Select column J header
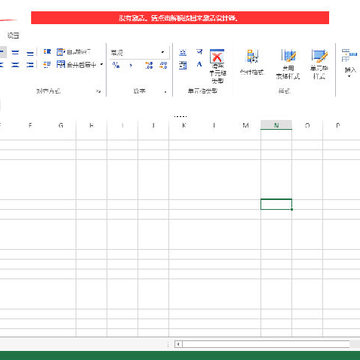Screen dimensions: 360x360 (153, 125)
